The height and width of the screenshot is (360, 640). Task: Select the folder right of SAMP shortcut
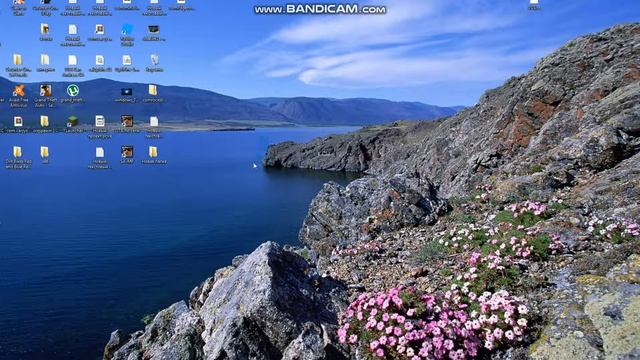[153, 152]
